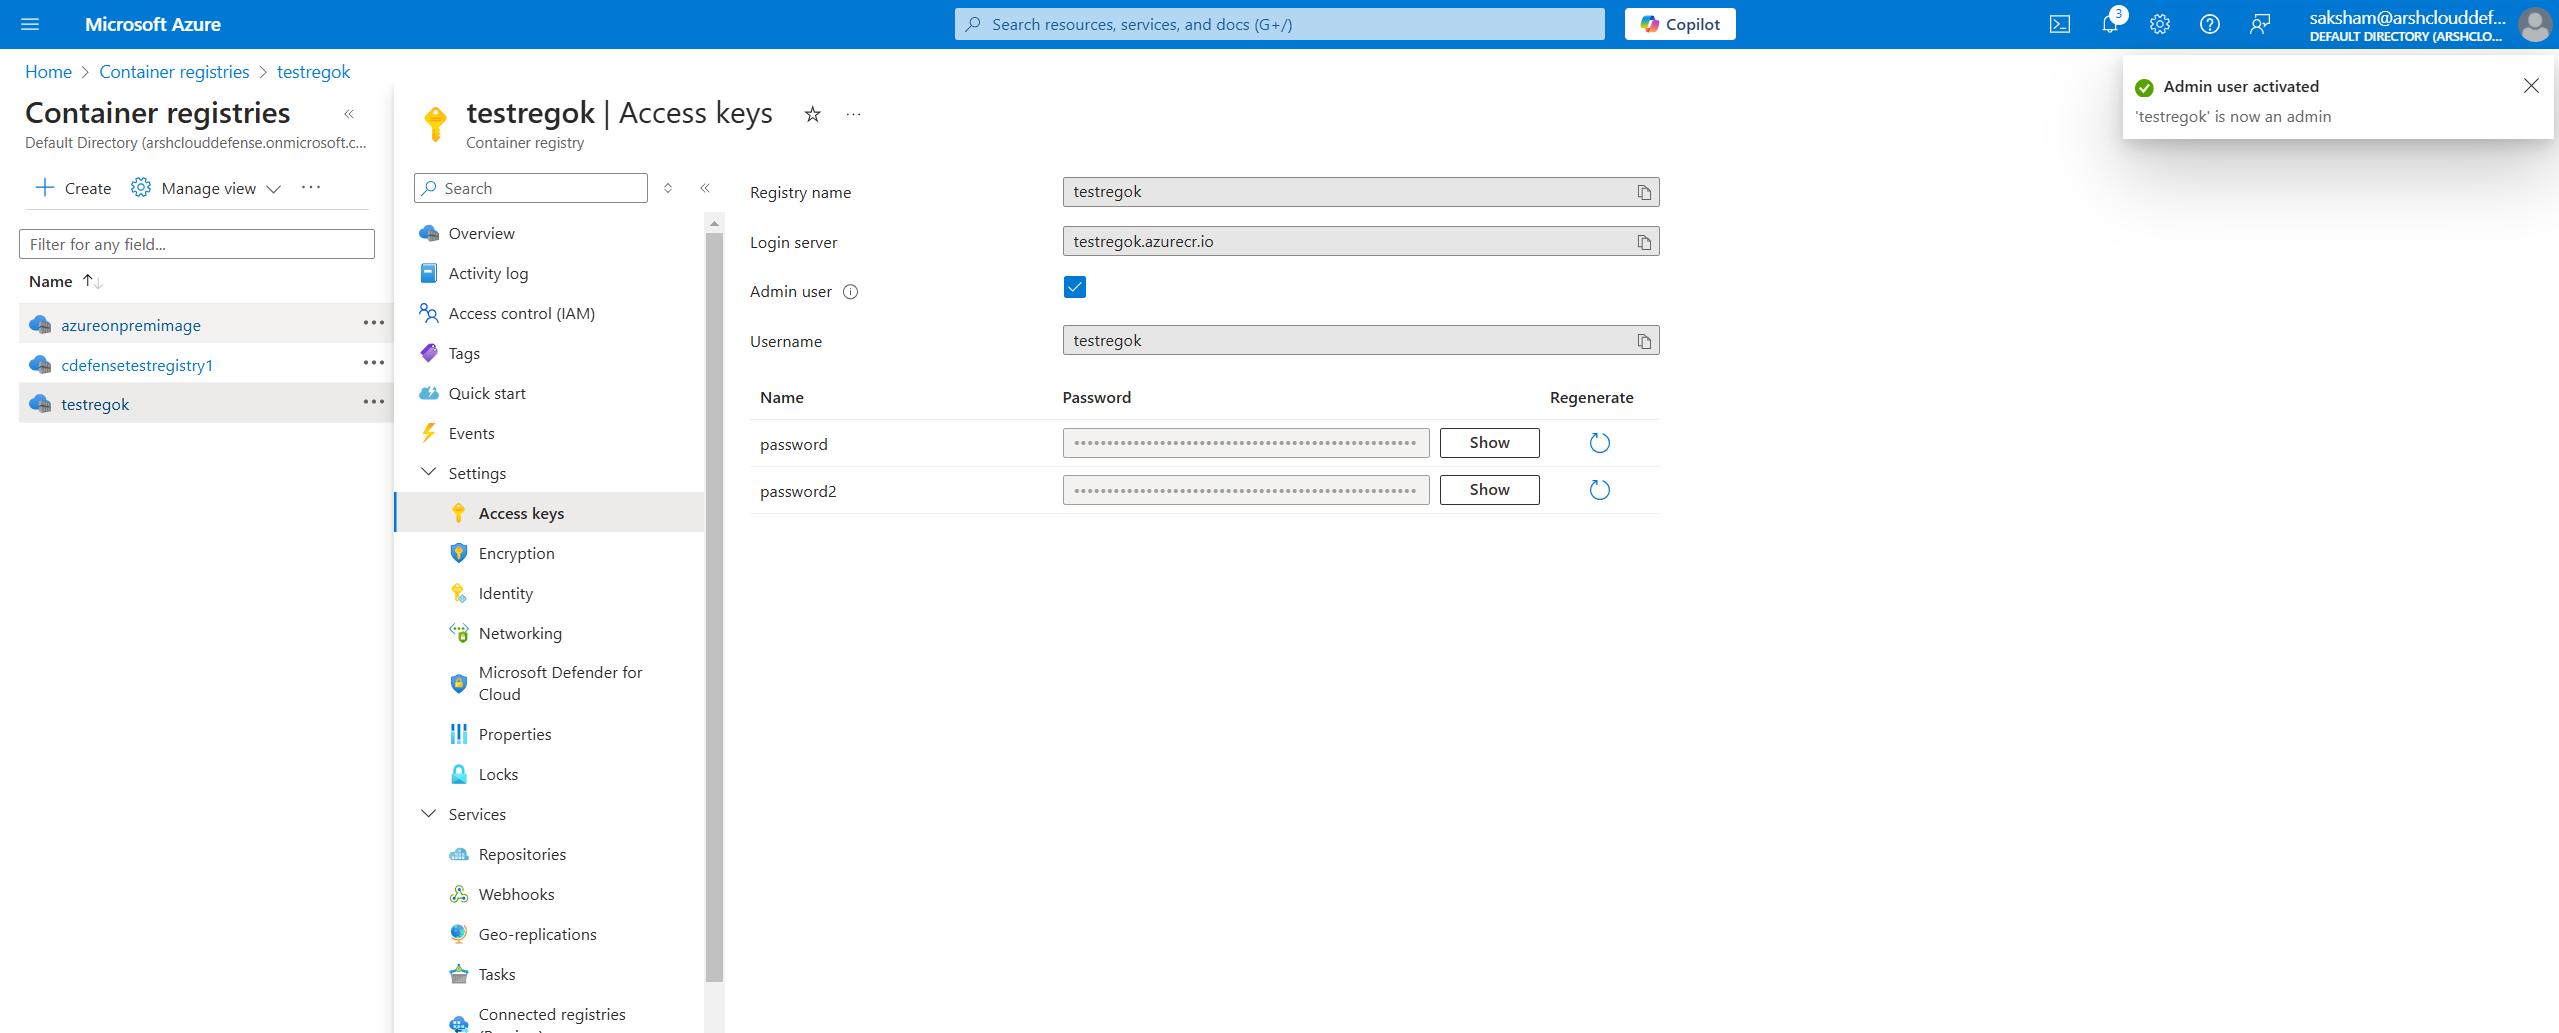This screenshot has height=1033, width=2559.
Task: Select testregok in the registries list
Action: point(95,404)
